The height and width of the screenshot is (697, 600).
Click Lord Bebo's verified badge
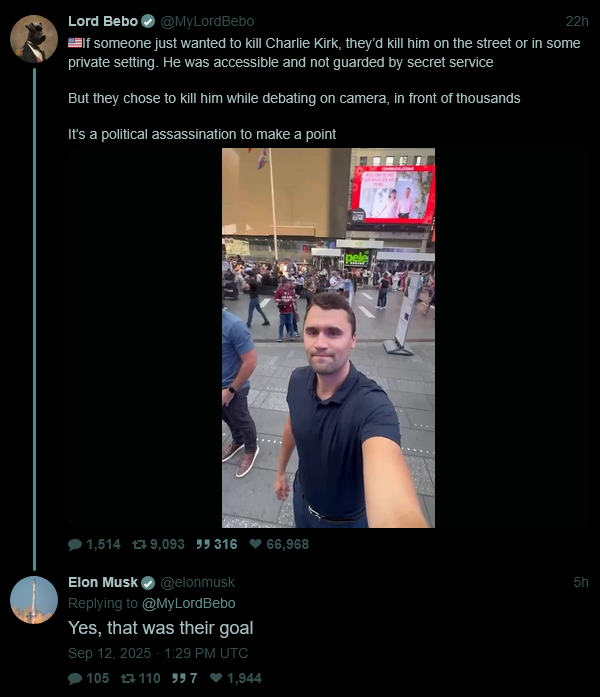click(148, 21)
